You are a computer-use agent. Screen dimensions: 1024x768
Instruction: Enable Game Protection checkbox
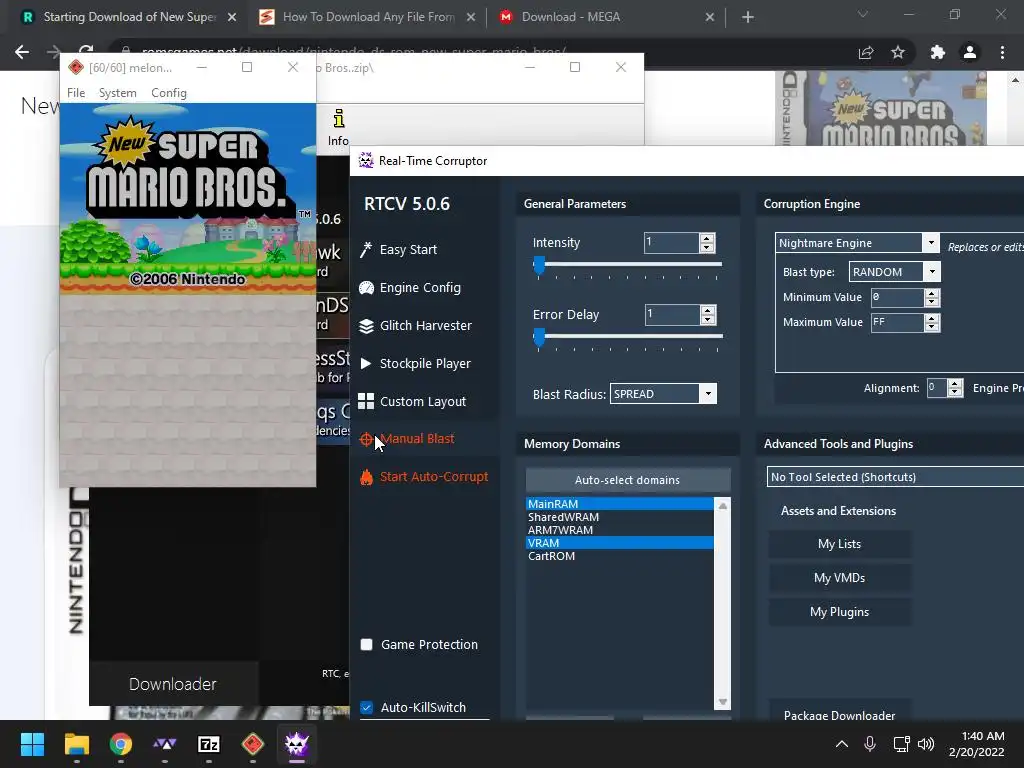pyautogui.click(x=366, y=645)
